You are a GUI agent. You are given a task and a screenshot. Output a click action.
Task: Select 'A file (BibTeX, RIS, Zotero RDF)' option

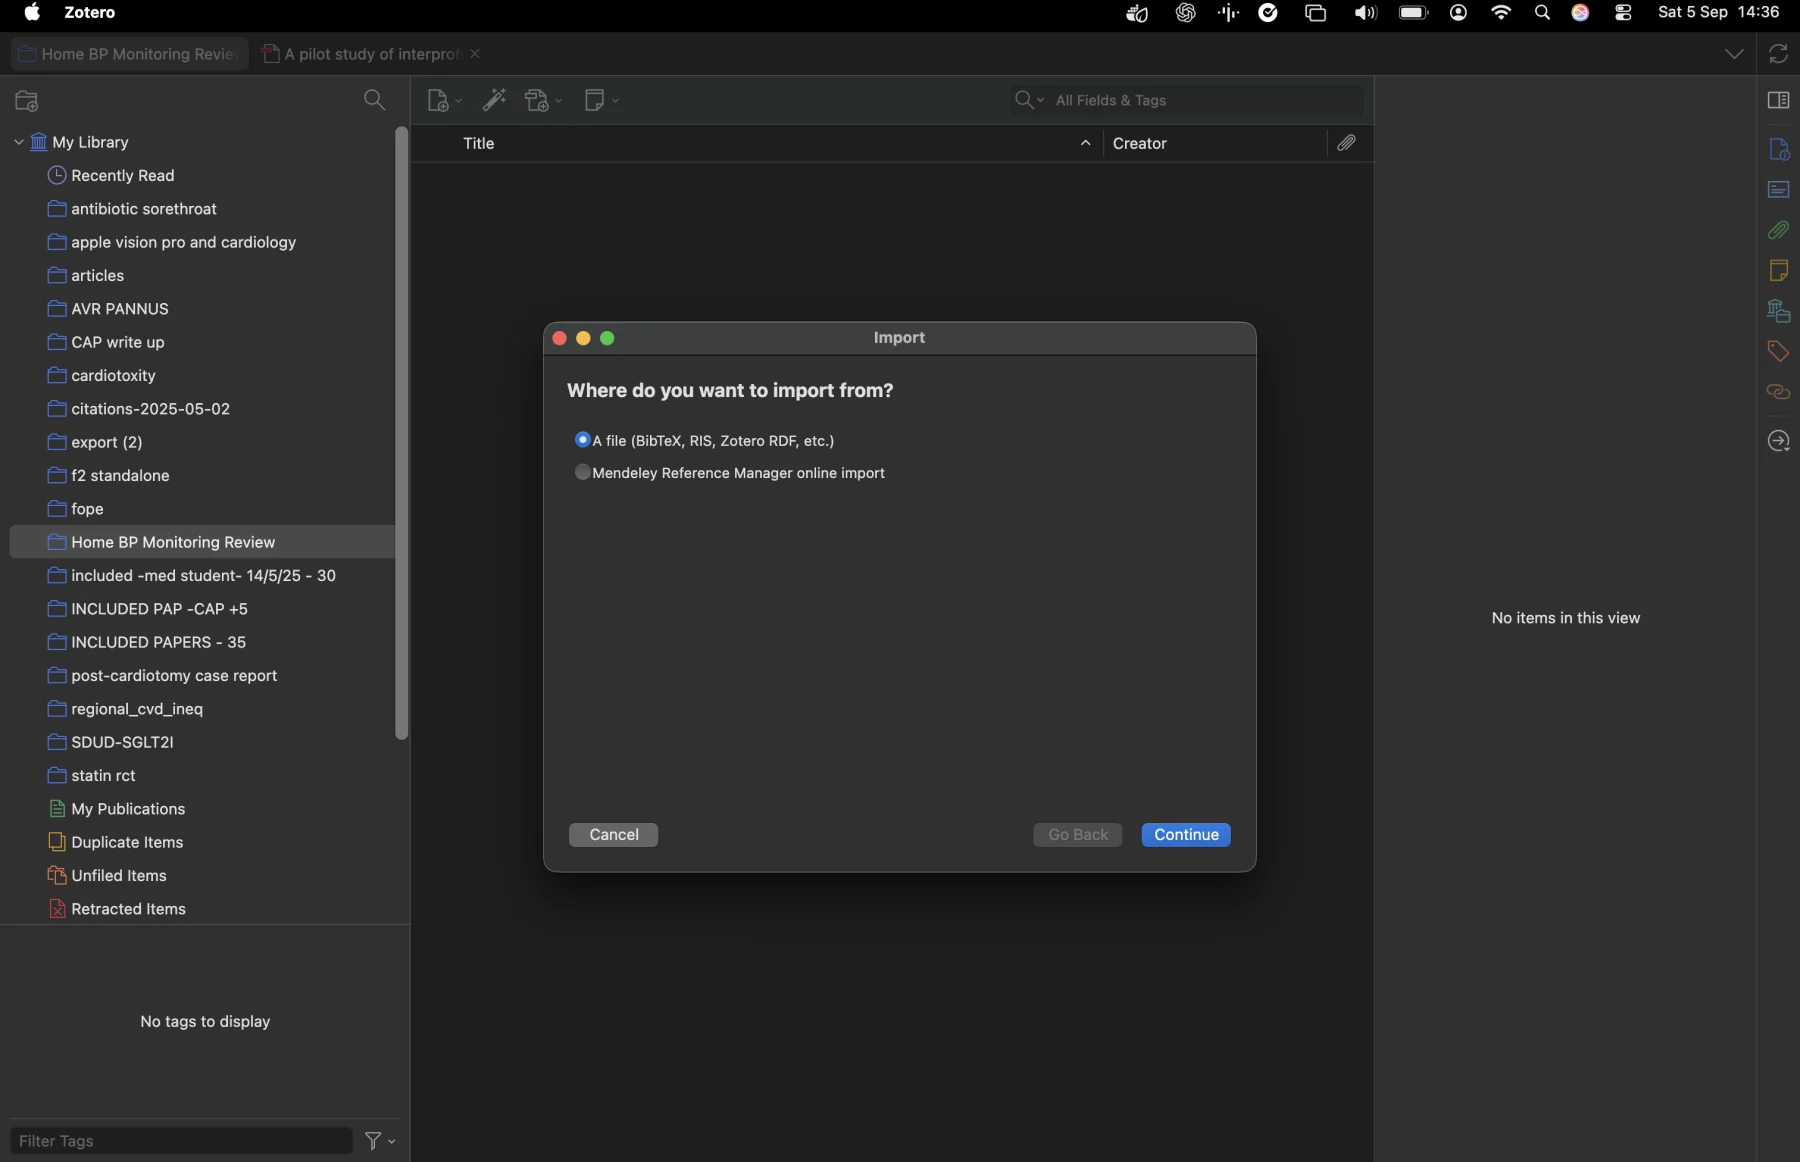[704, 441]
